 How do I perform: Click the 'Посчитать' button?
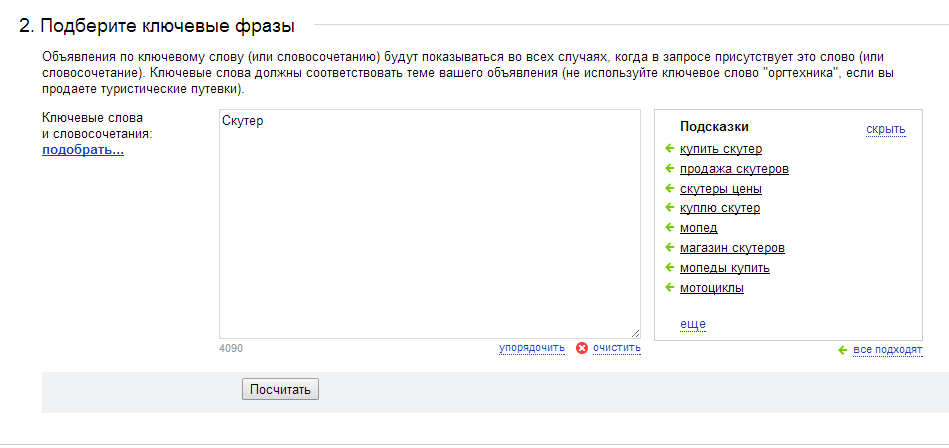280,389
